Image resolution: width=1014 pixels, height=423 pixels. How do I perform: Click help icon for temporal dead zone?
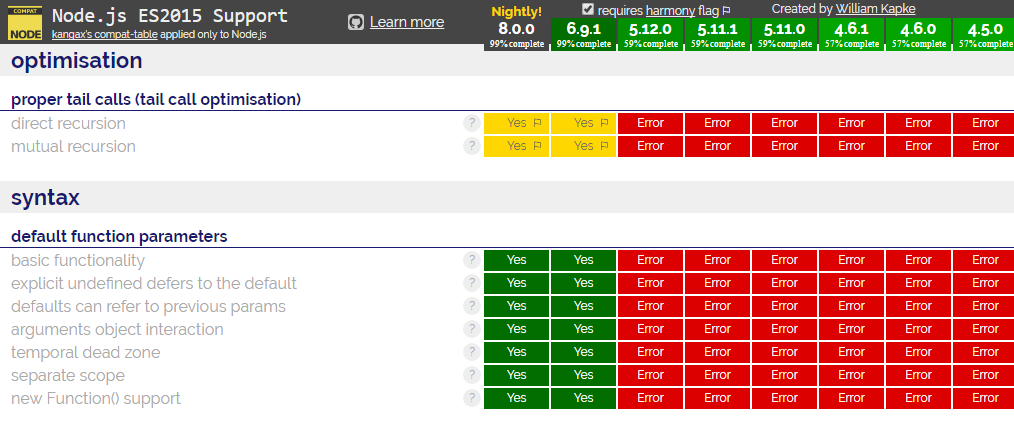pos(472,352)
